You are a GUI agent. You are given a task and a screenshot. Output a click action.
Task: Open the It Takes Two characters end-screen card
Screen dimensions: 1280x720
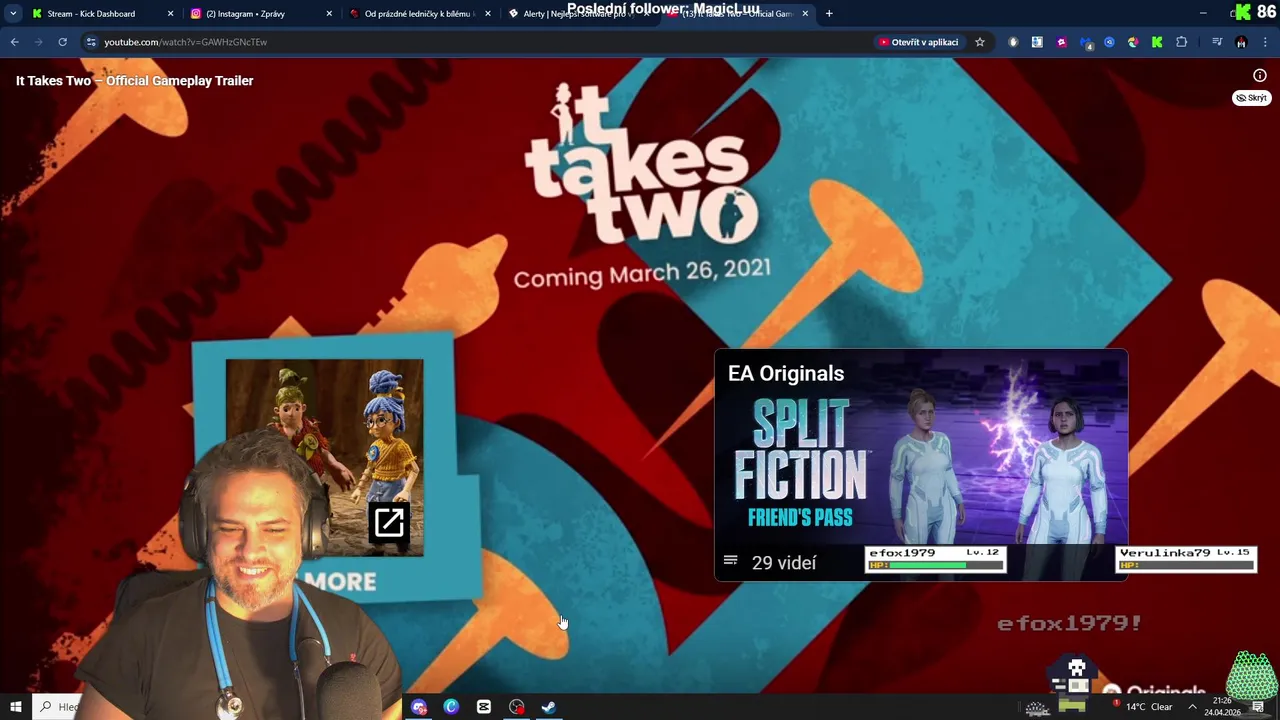tap(324, 457)
